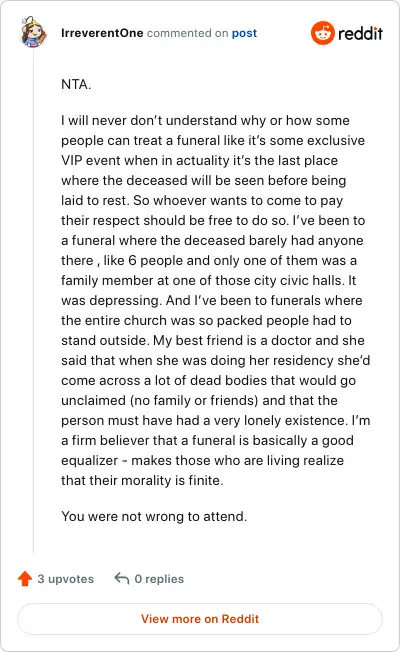Click the line 'that their morality is finite.'
Image resolution: width=400 pixels, height=652 pixels.
[x=142, y=481]
